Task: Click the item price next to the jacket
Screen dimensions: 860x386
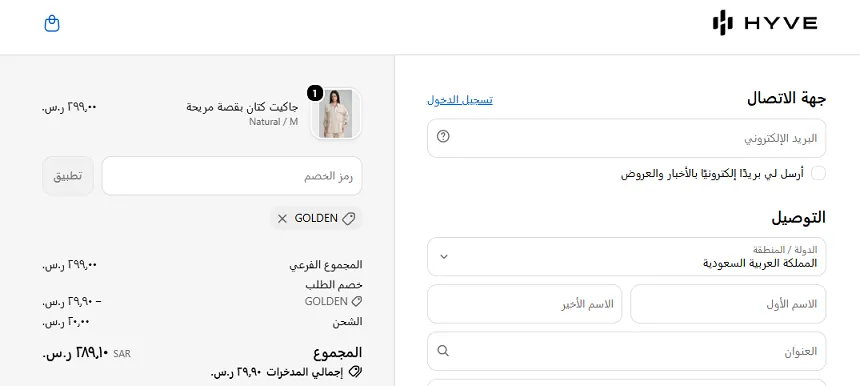Action: tap(70, 107)
